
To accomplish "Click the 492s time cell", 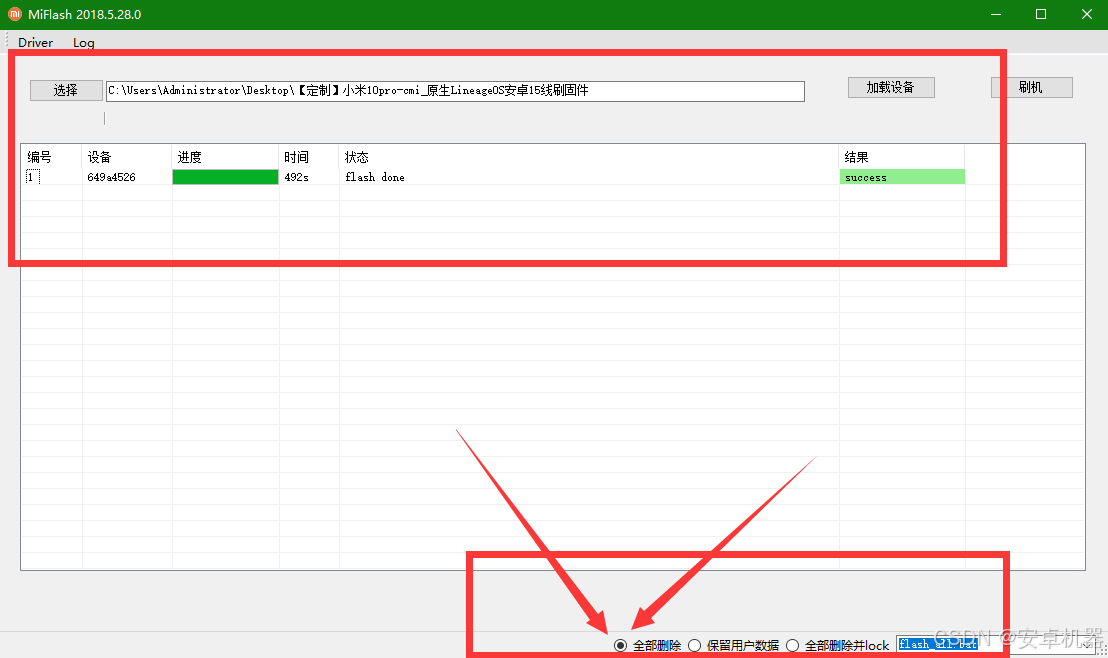I will click(297, 177).
